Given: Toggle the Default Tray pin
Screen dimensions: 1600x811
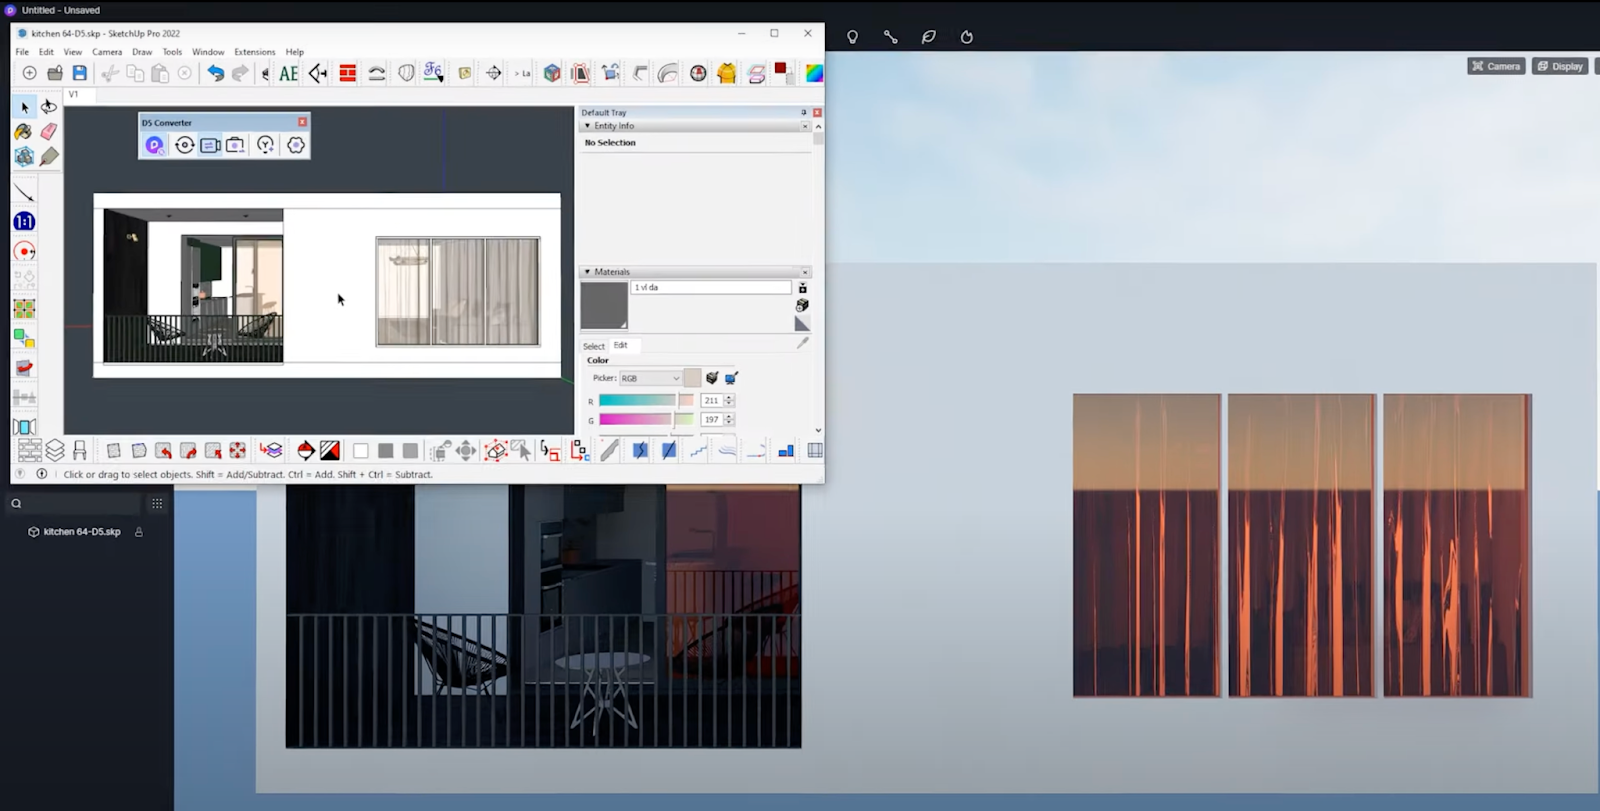Looking at the screenshot, I should click(803, 112).
